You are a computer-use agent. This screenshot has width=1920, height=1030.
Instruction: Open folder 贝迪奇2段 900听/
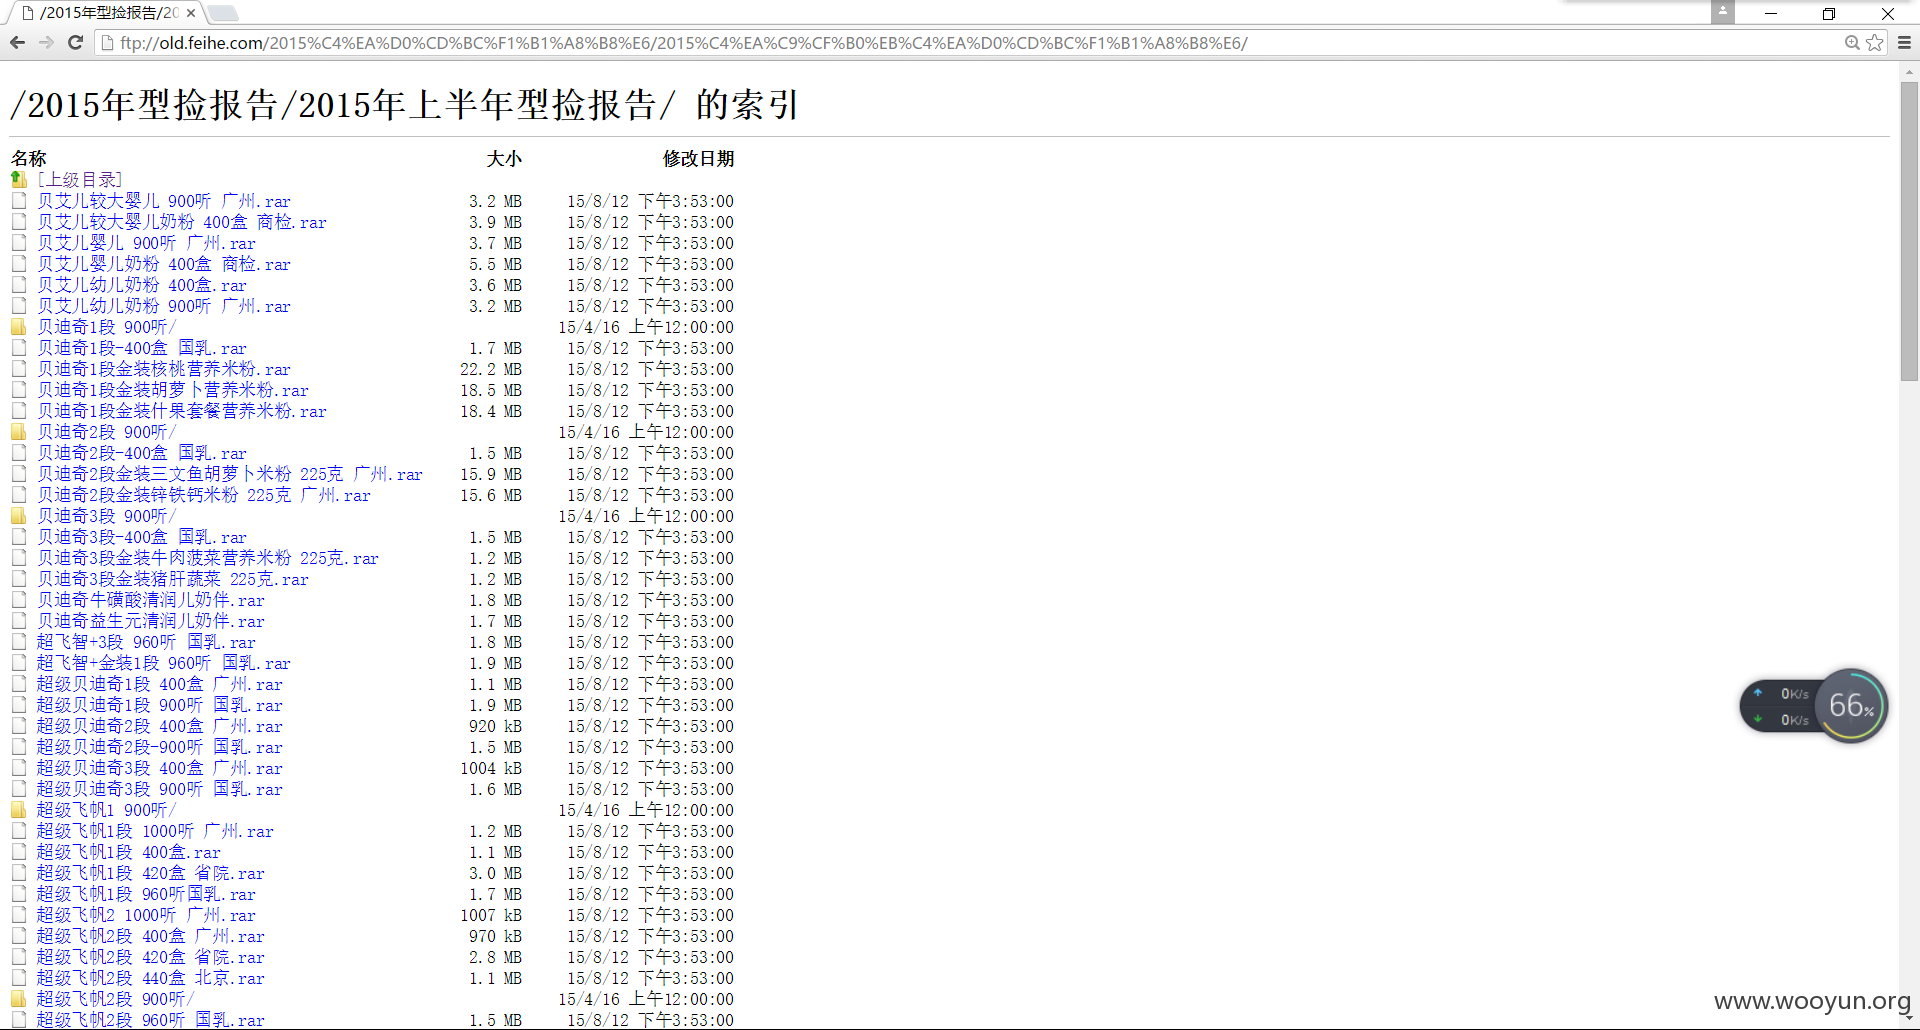coord(107,432)
